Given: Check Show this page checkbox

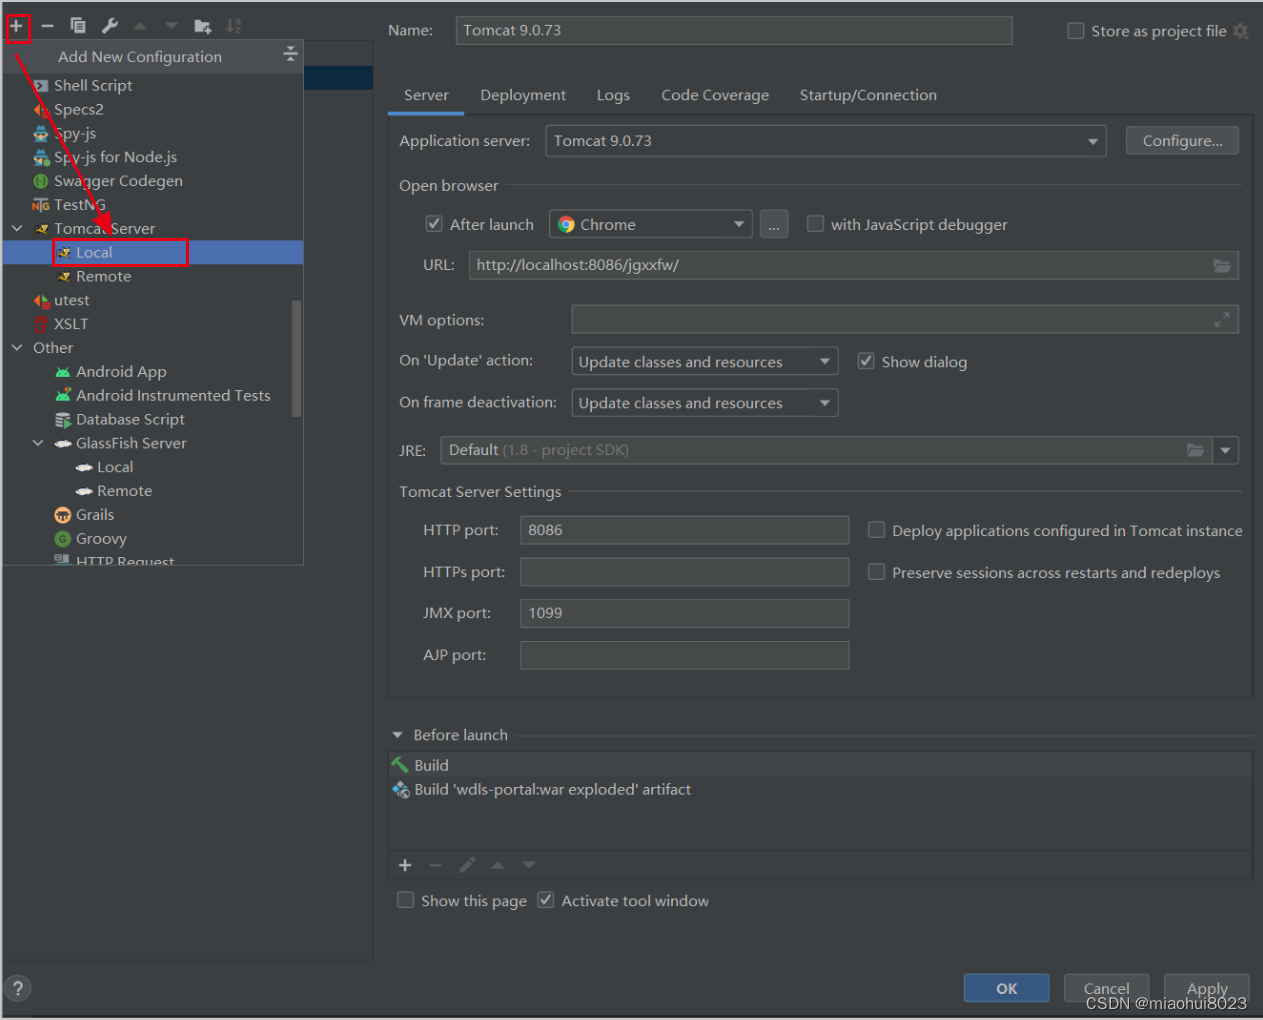Looking at the screenshot, I should 405,900.
